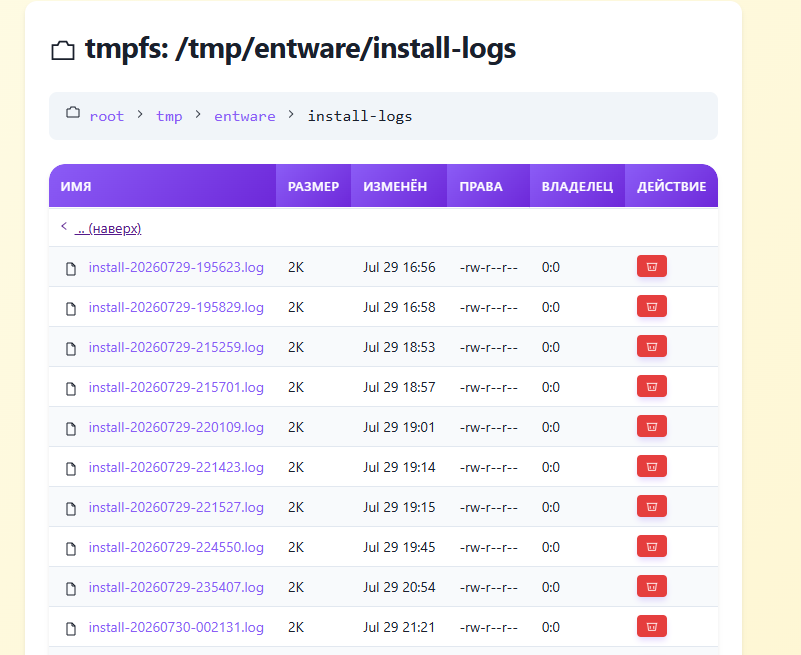The height and width of the screenshot is (655, 801).
Task: Delete install-20260729-195623.log with trash icon
Action: coord(651,266)
